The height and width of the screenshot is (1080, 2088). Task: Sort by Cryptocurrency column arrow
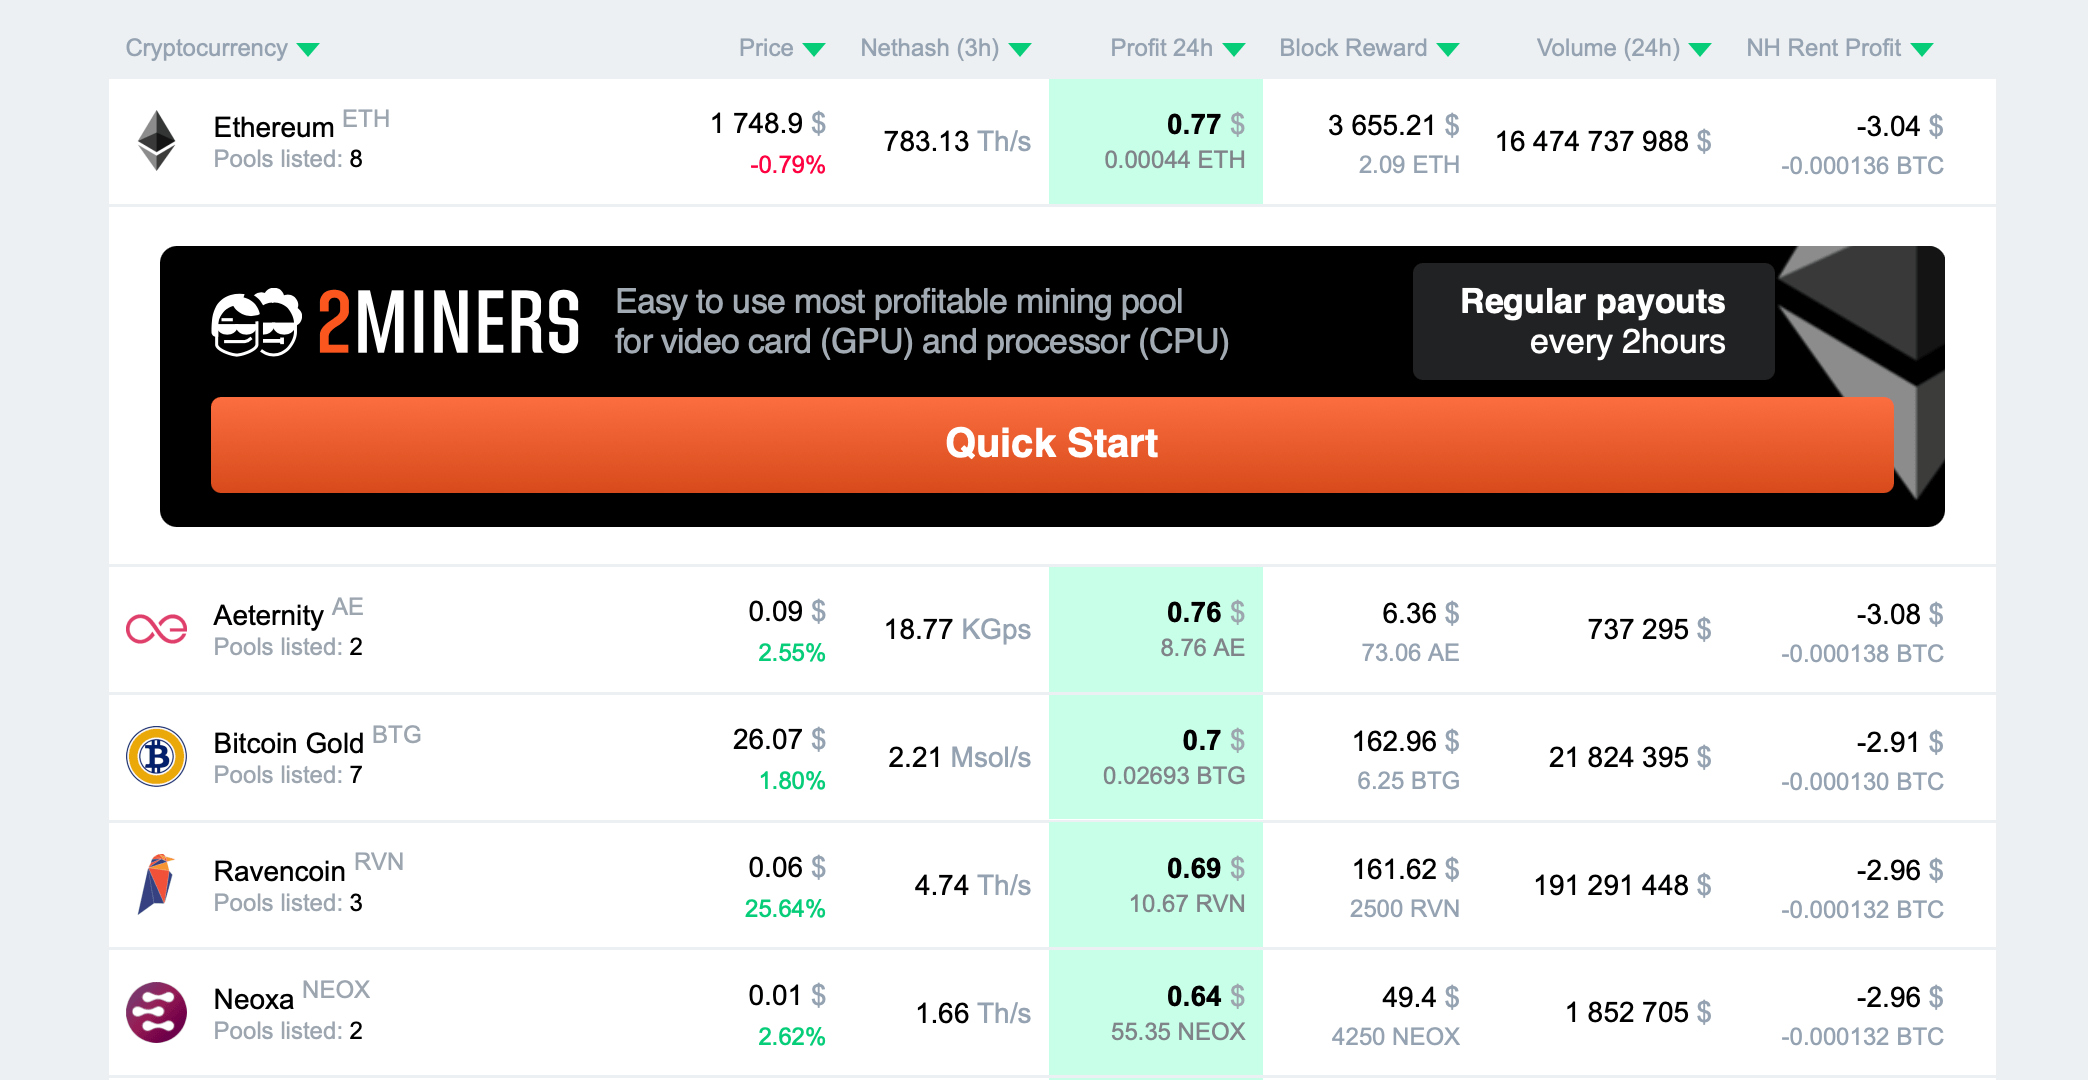click(x=308, y=50)
